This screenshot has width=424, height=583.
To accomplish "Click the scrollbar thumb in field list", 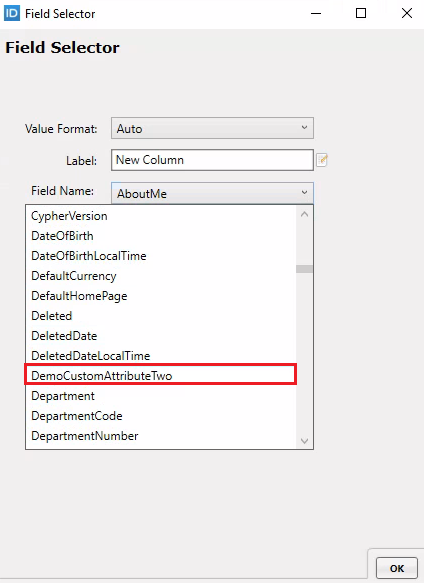I will point(304,269).
